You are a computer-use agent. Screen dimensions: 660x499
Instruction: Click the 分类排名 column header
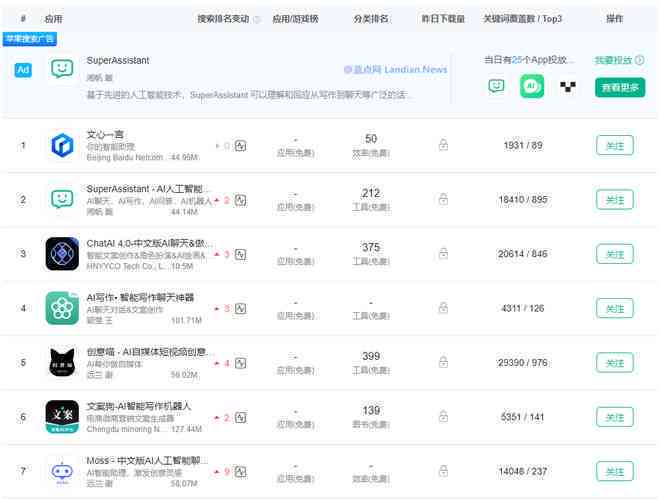(x=371, y=19)
